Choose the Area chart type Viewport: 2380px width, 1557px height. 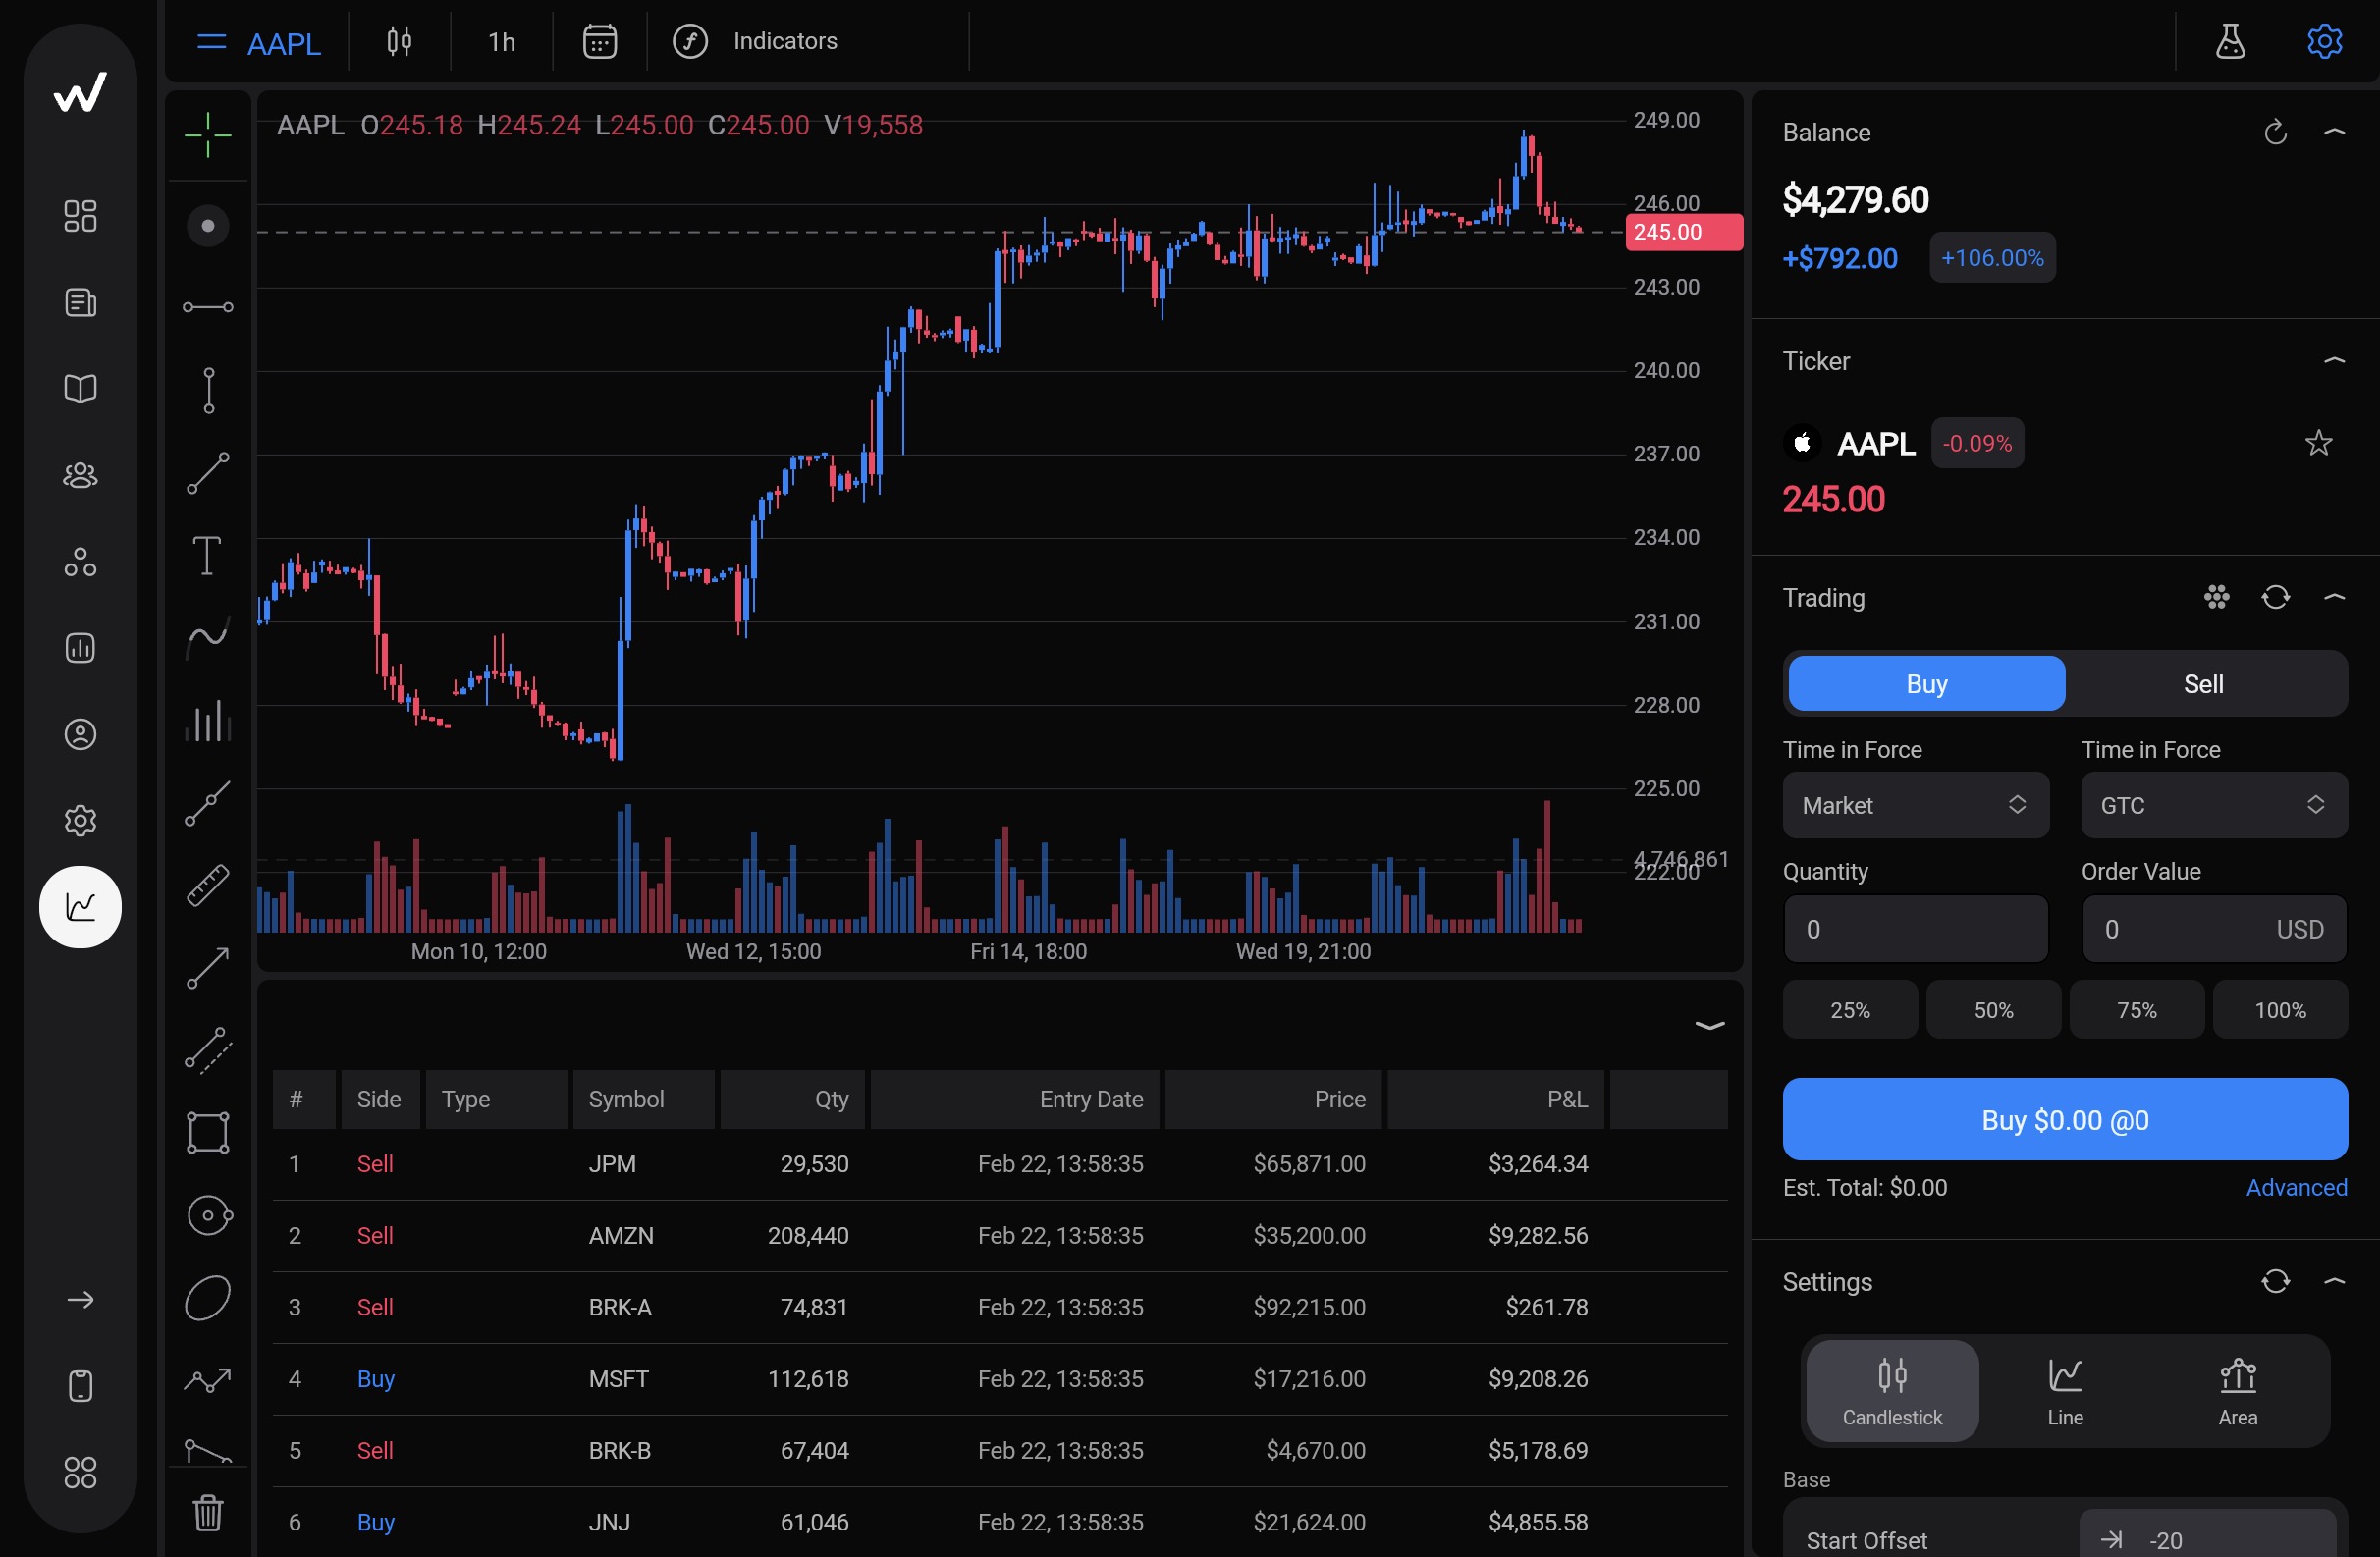pos(2237,1391)
